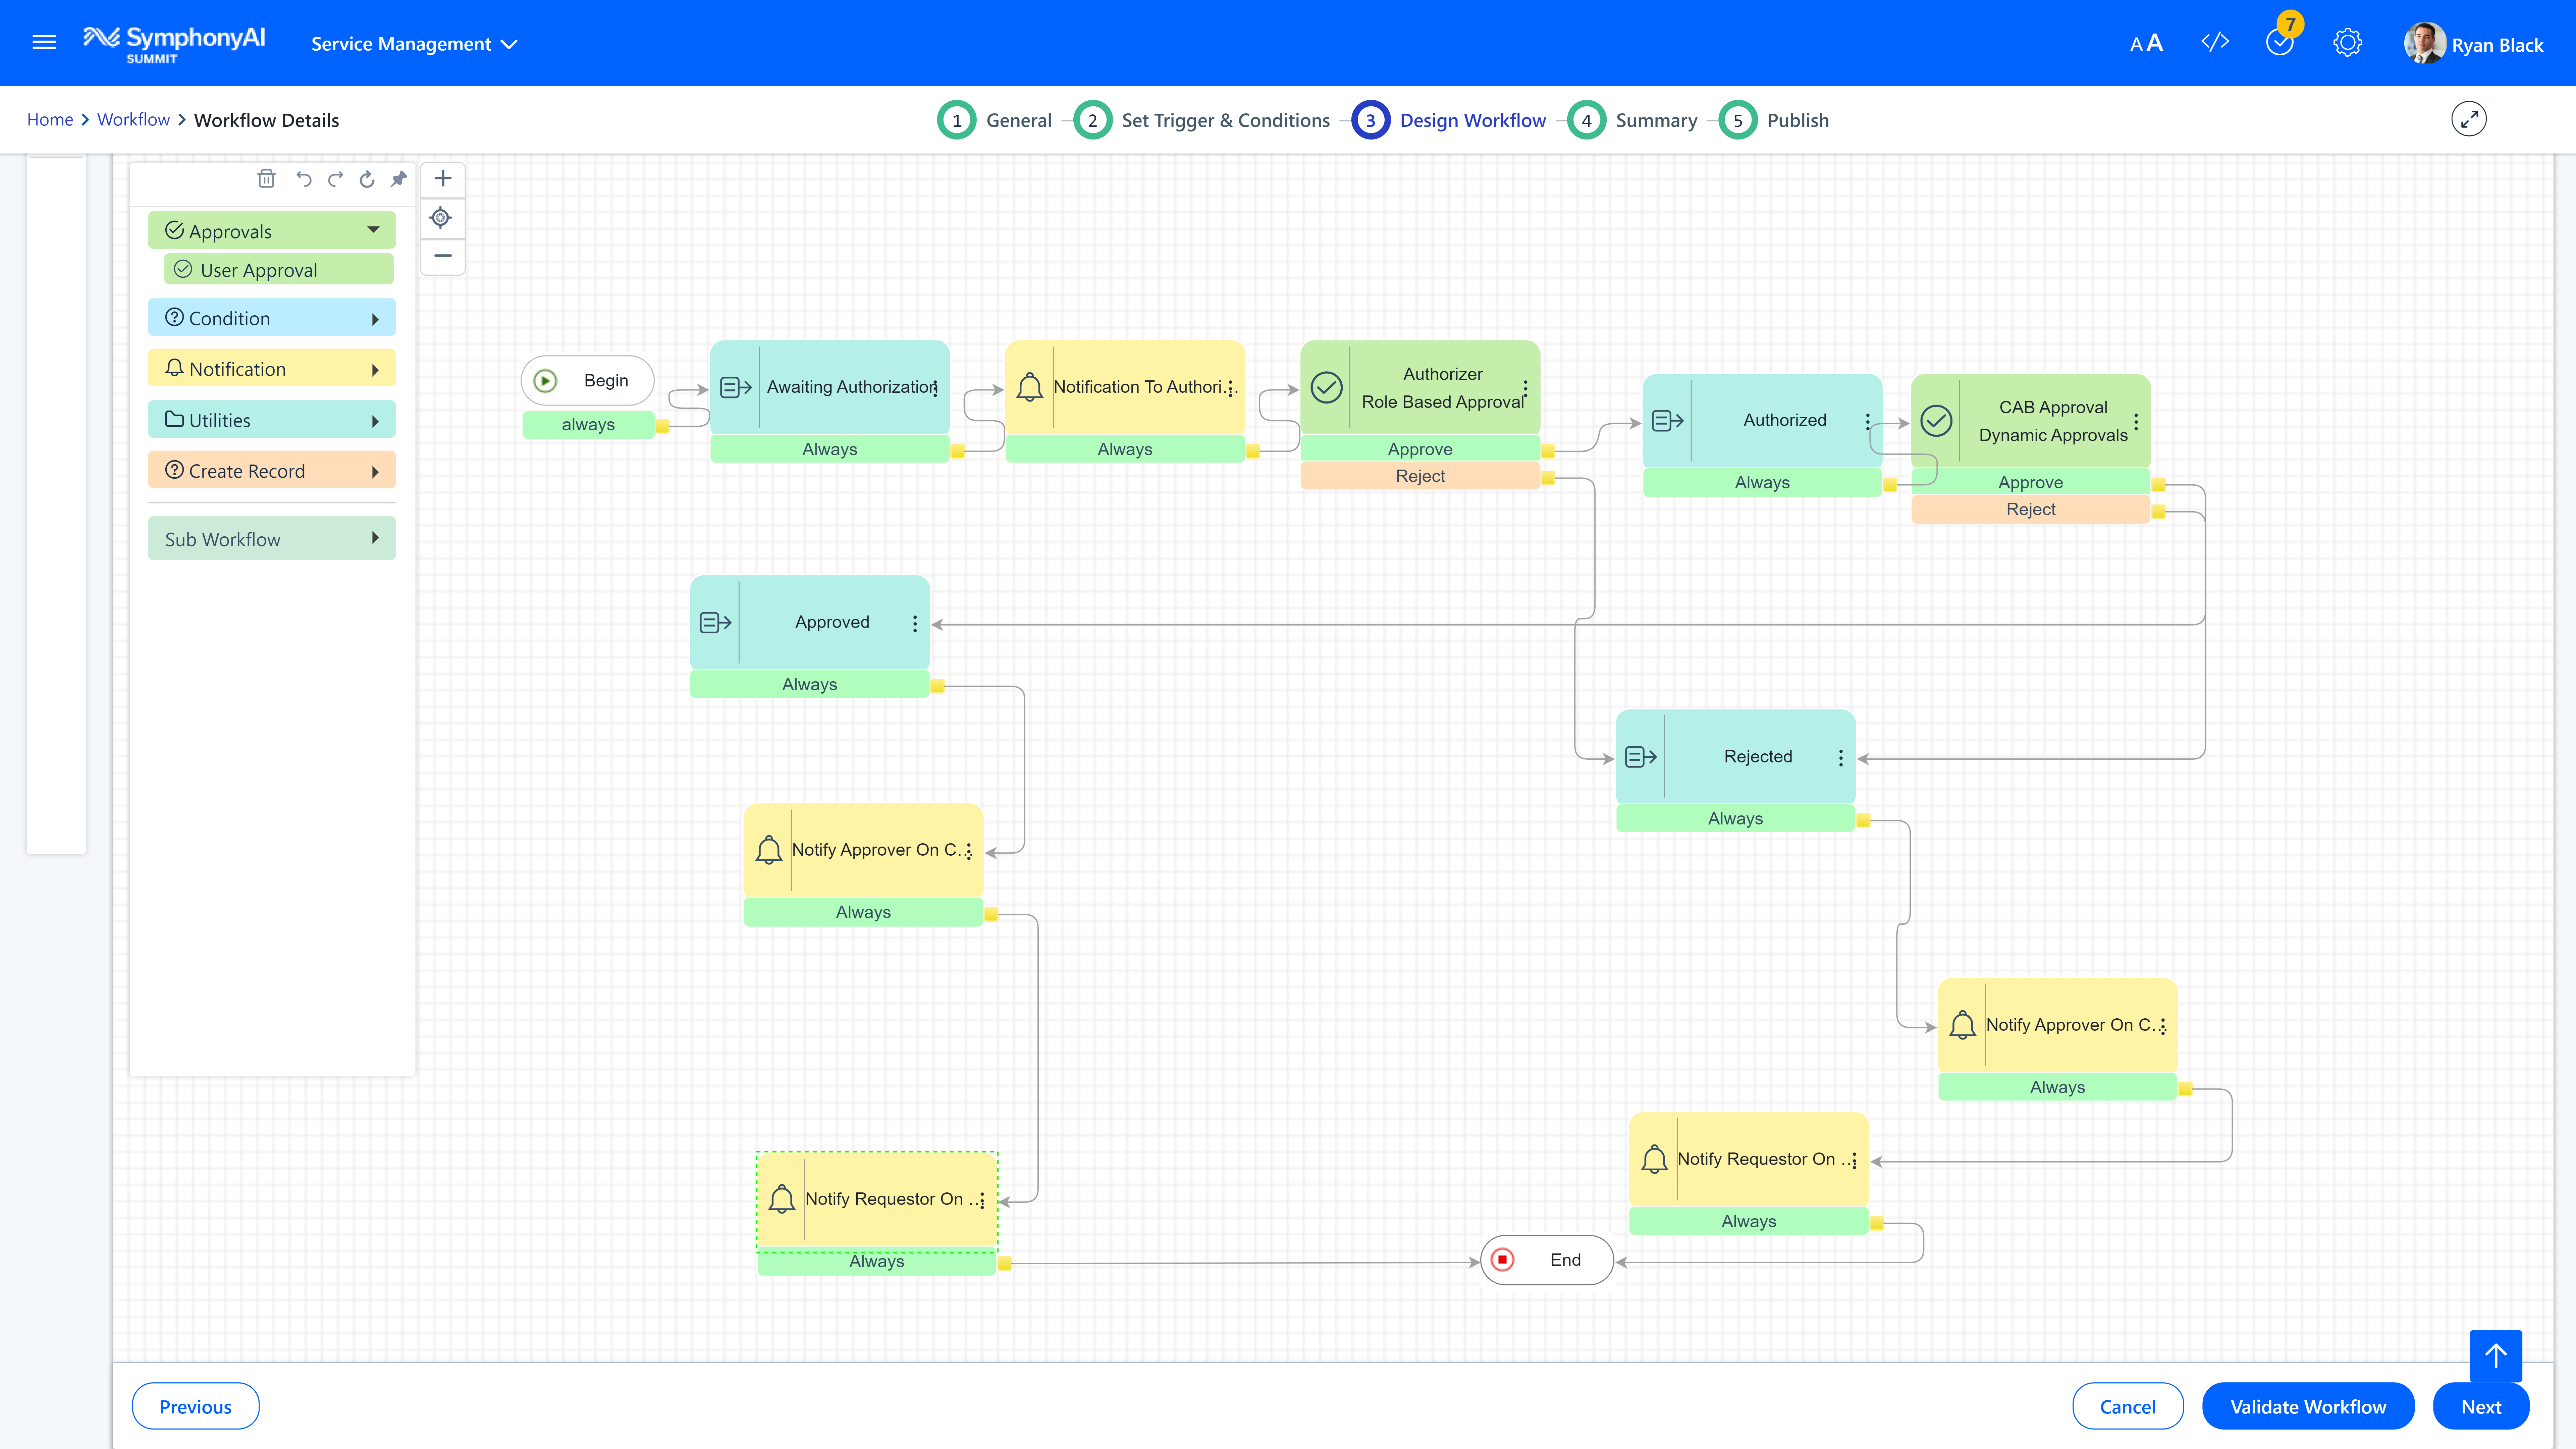Click the yellow connector port on Approved Always
The image size is (2576, 1449).
click(937, 686)
